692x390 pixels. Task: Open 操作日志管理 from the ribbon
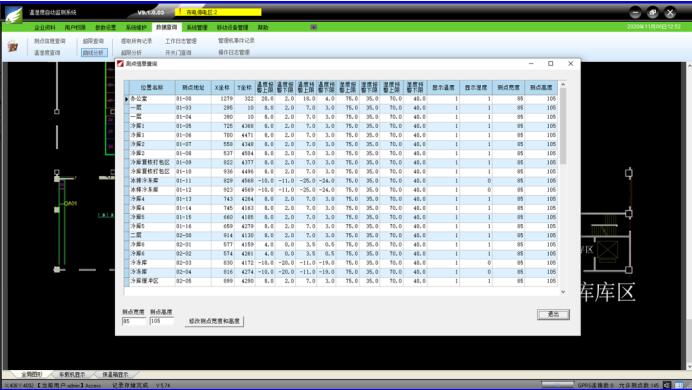234,52
